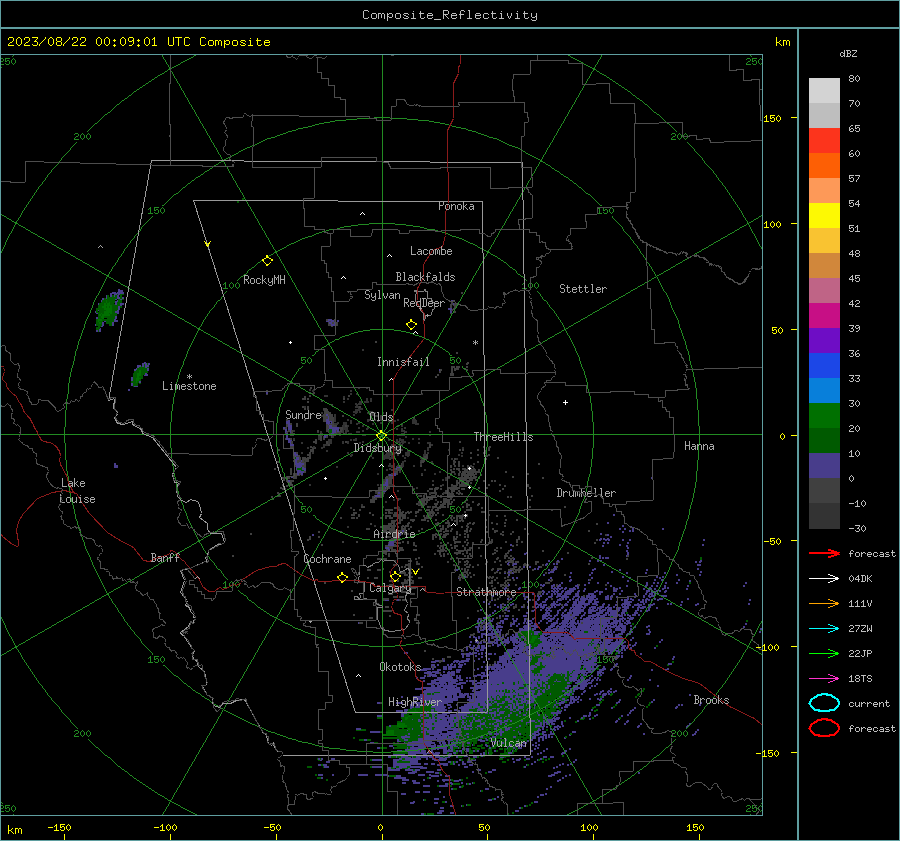Click the 65 dBZ red color swatch

(824, 140)
